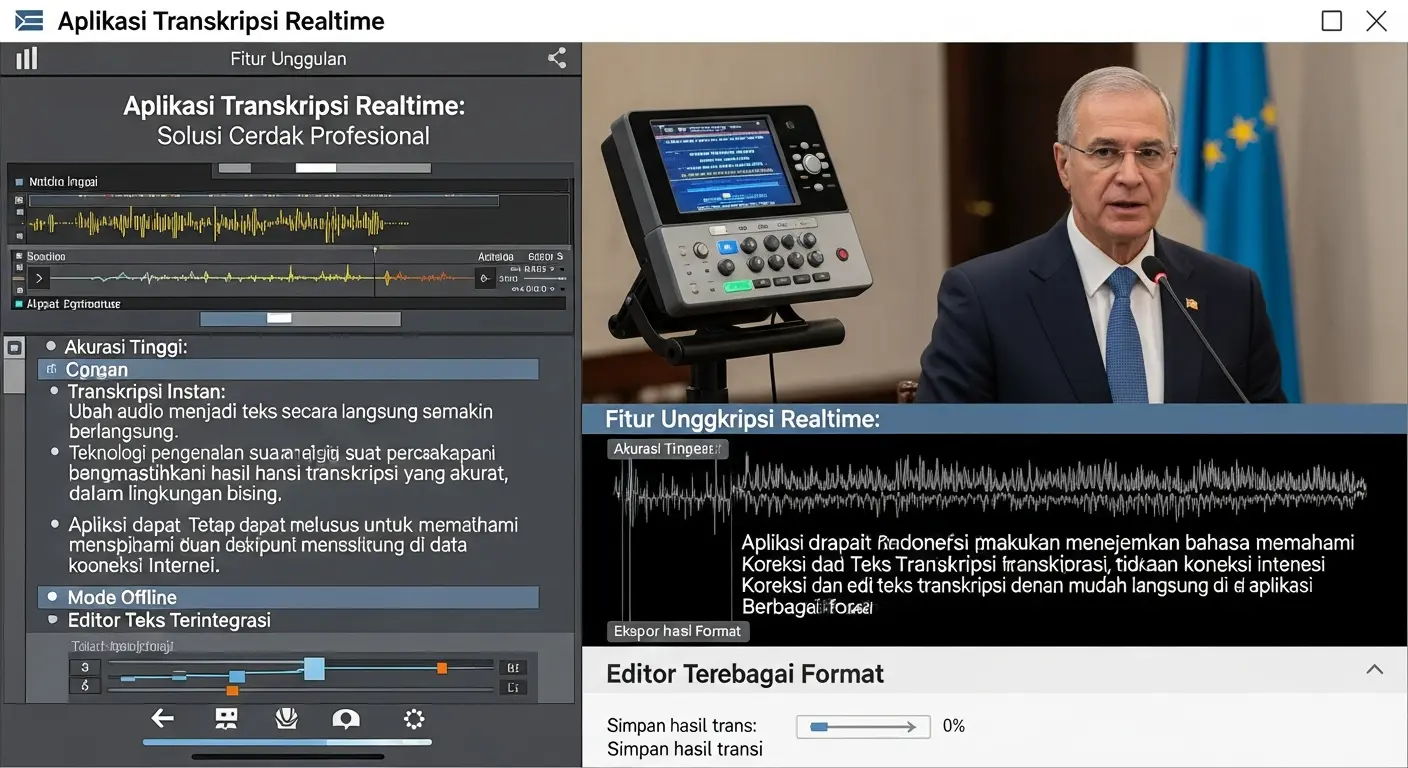Click the vertical scrollbar thumb left of feature list

pos(14,376)
